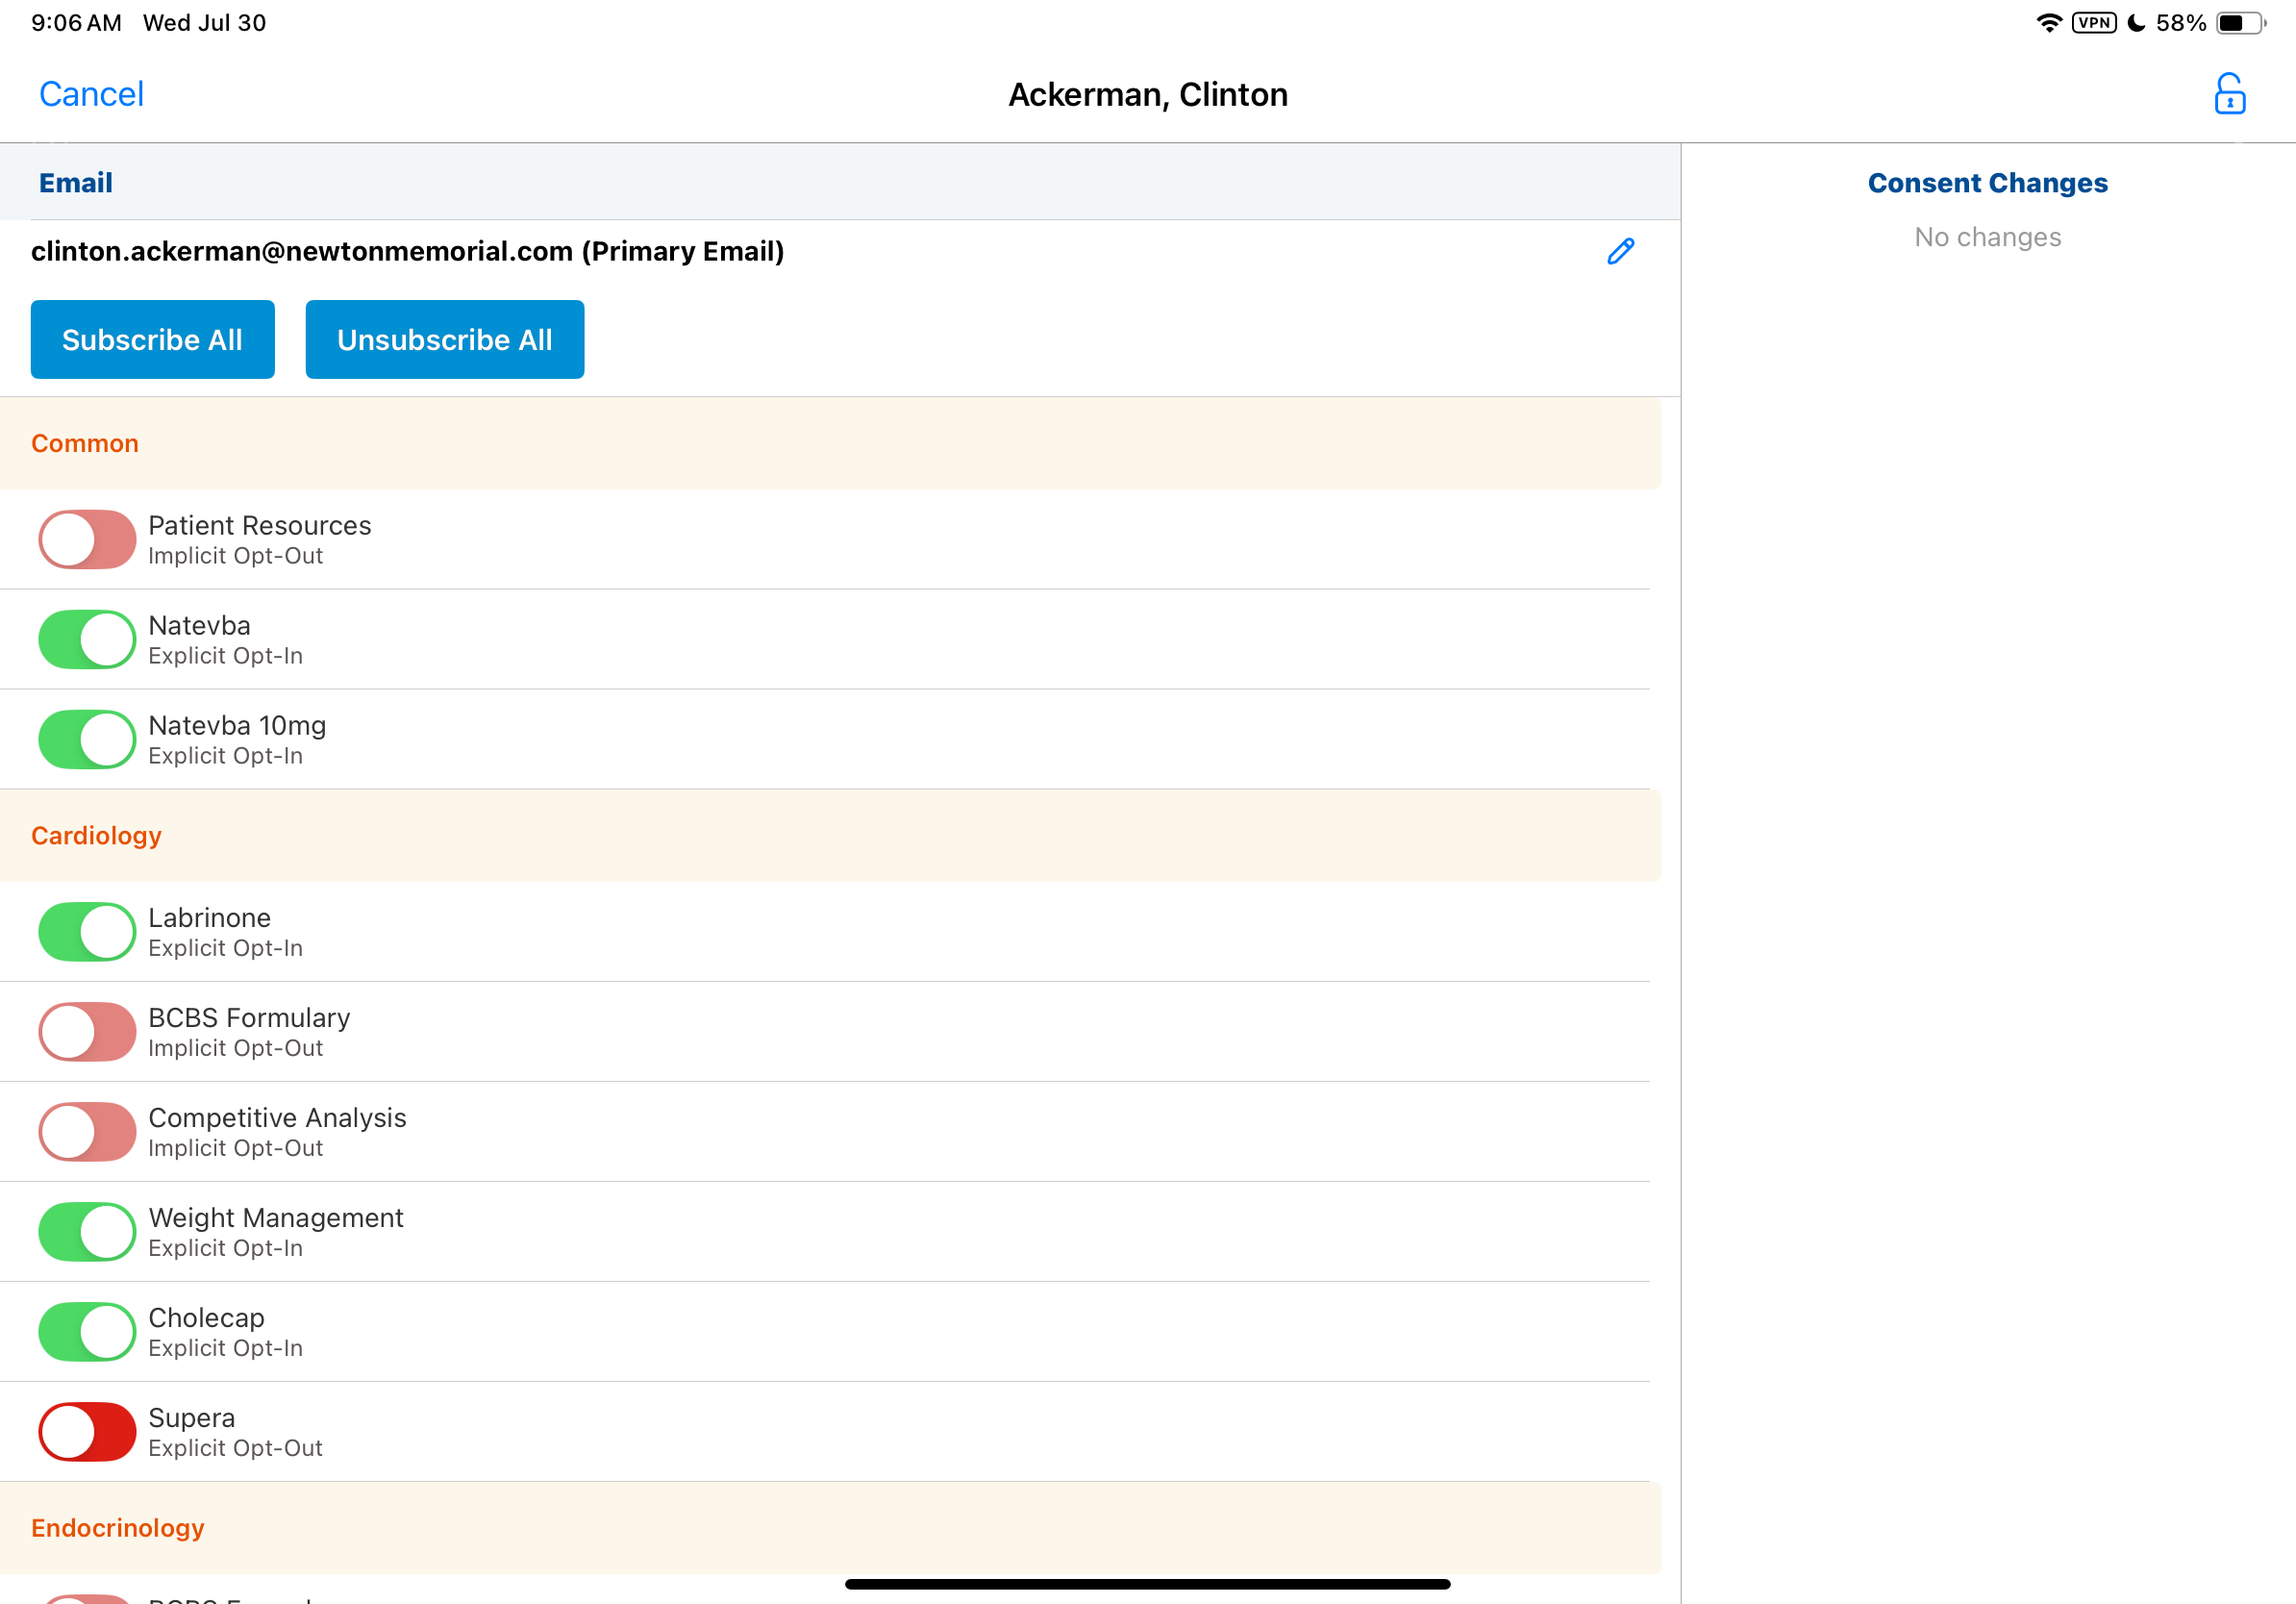Cancel the consent editing screen
The image size is (2296, 1604).
(91, 94)
